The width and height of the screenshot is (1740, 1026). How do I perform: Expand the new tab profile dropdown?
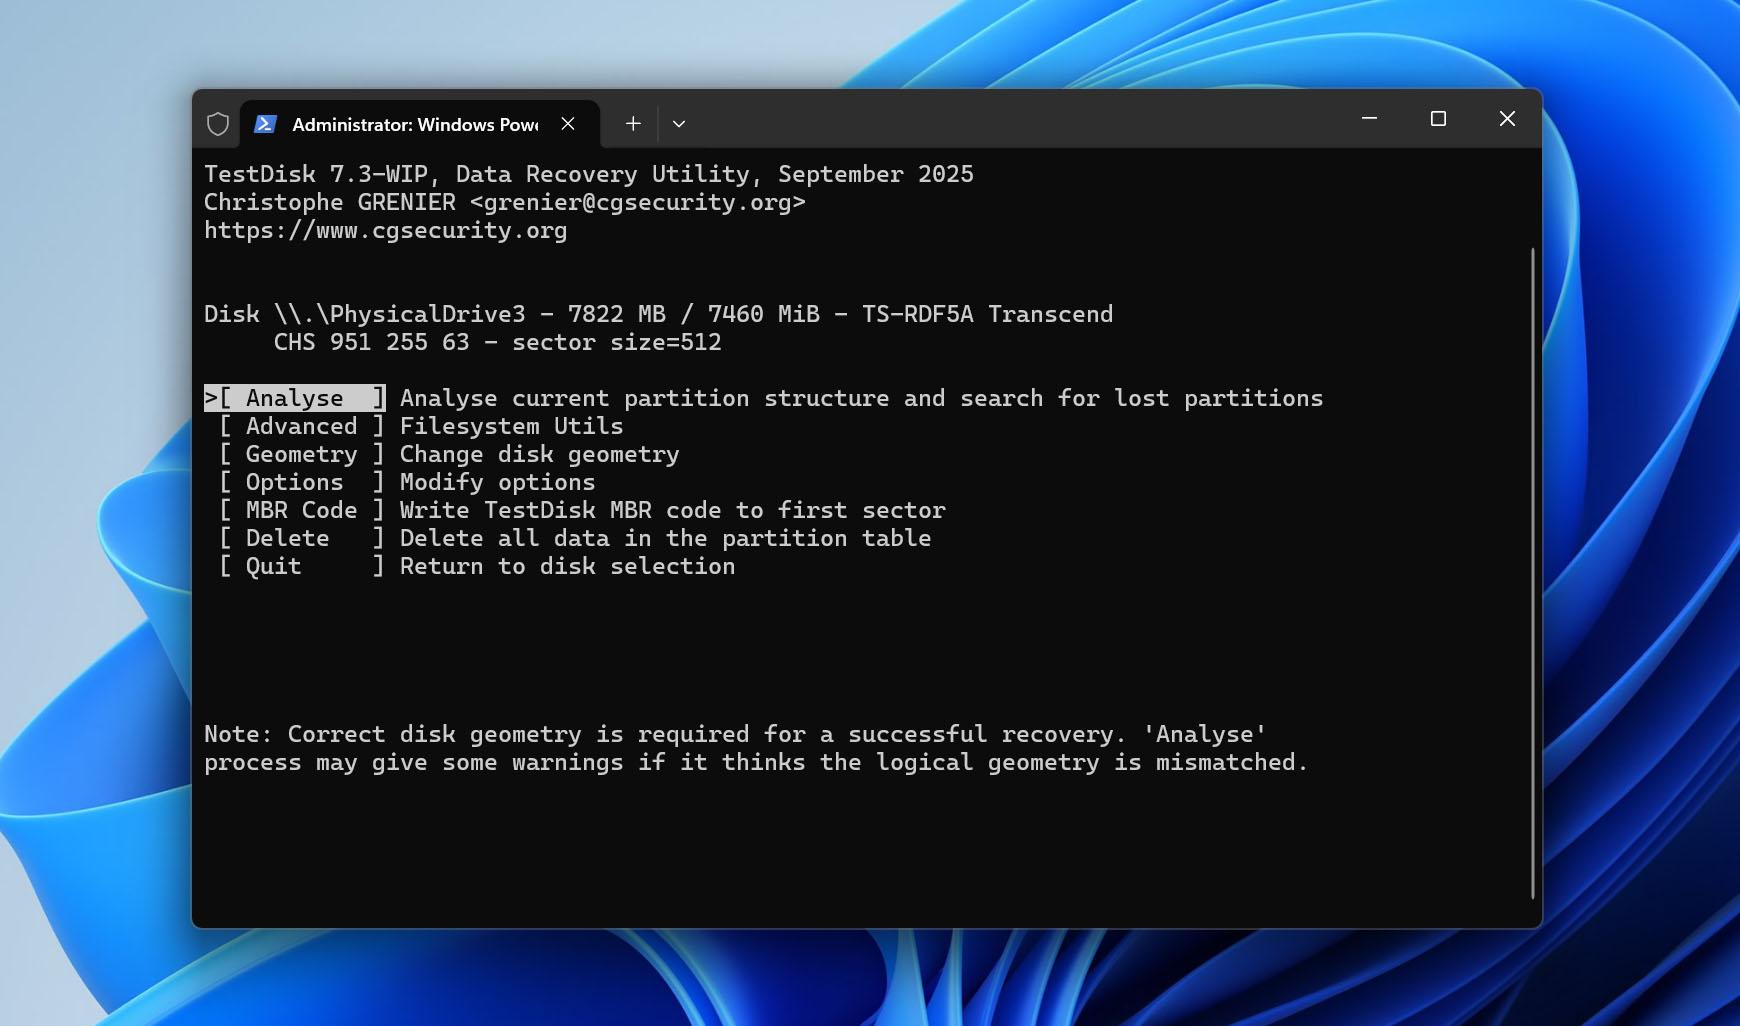pyautogui.click(x=679, y=124)
